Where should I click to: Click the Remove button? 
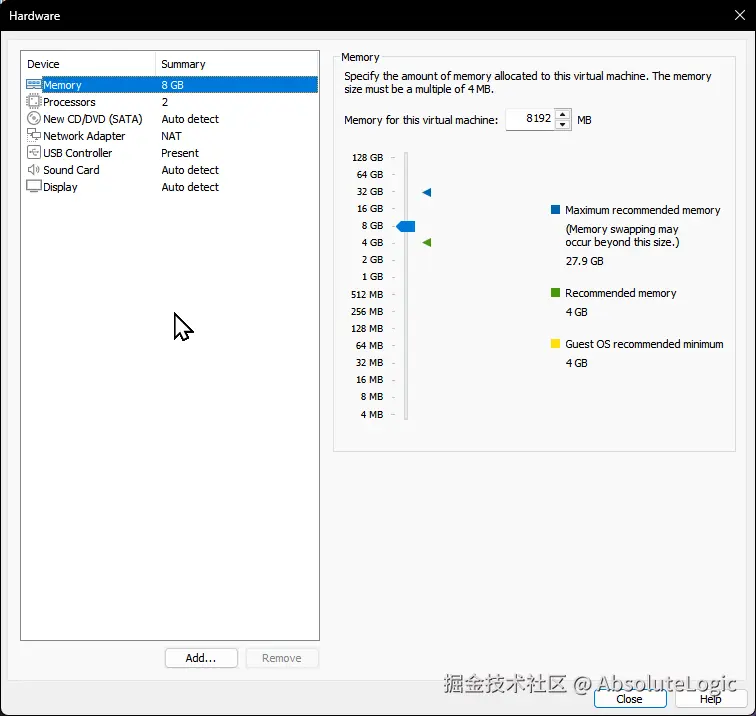click(282, 658)
